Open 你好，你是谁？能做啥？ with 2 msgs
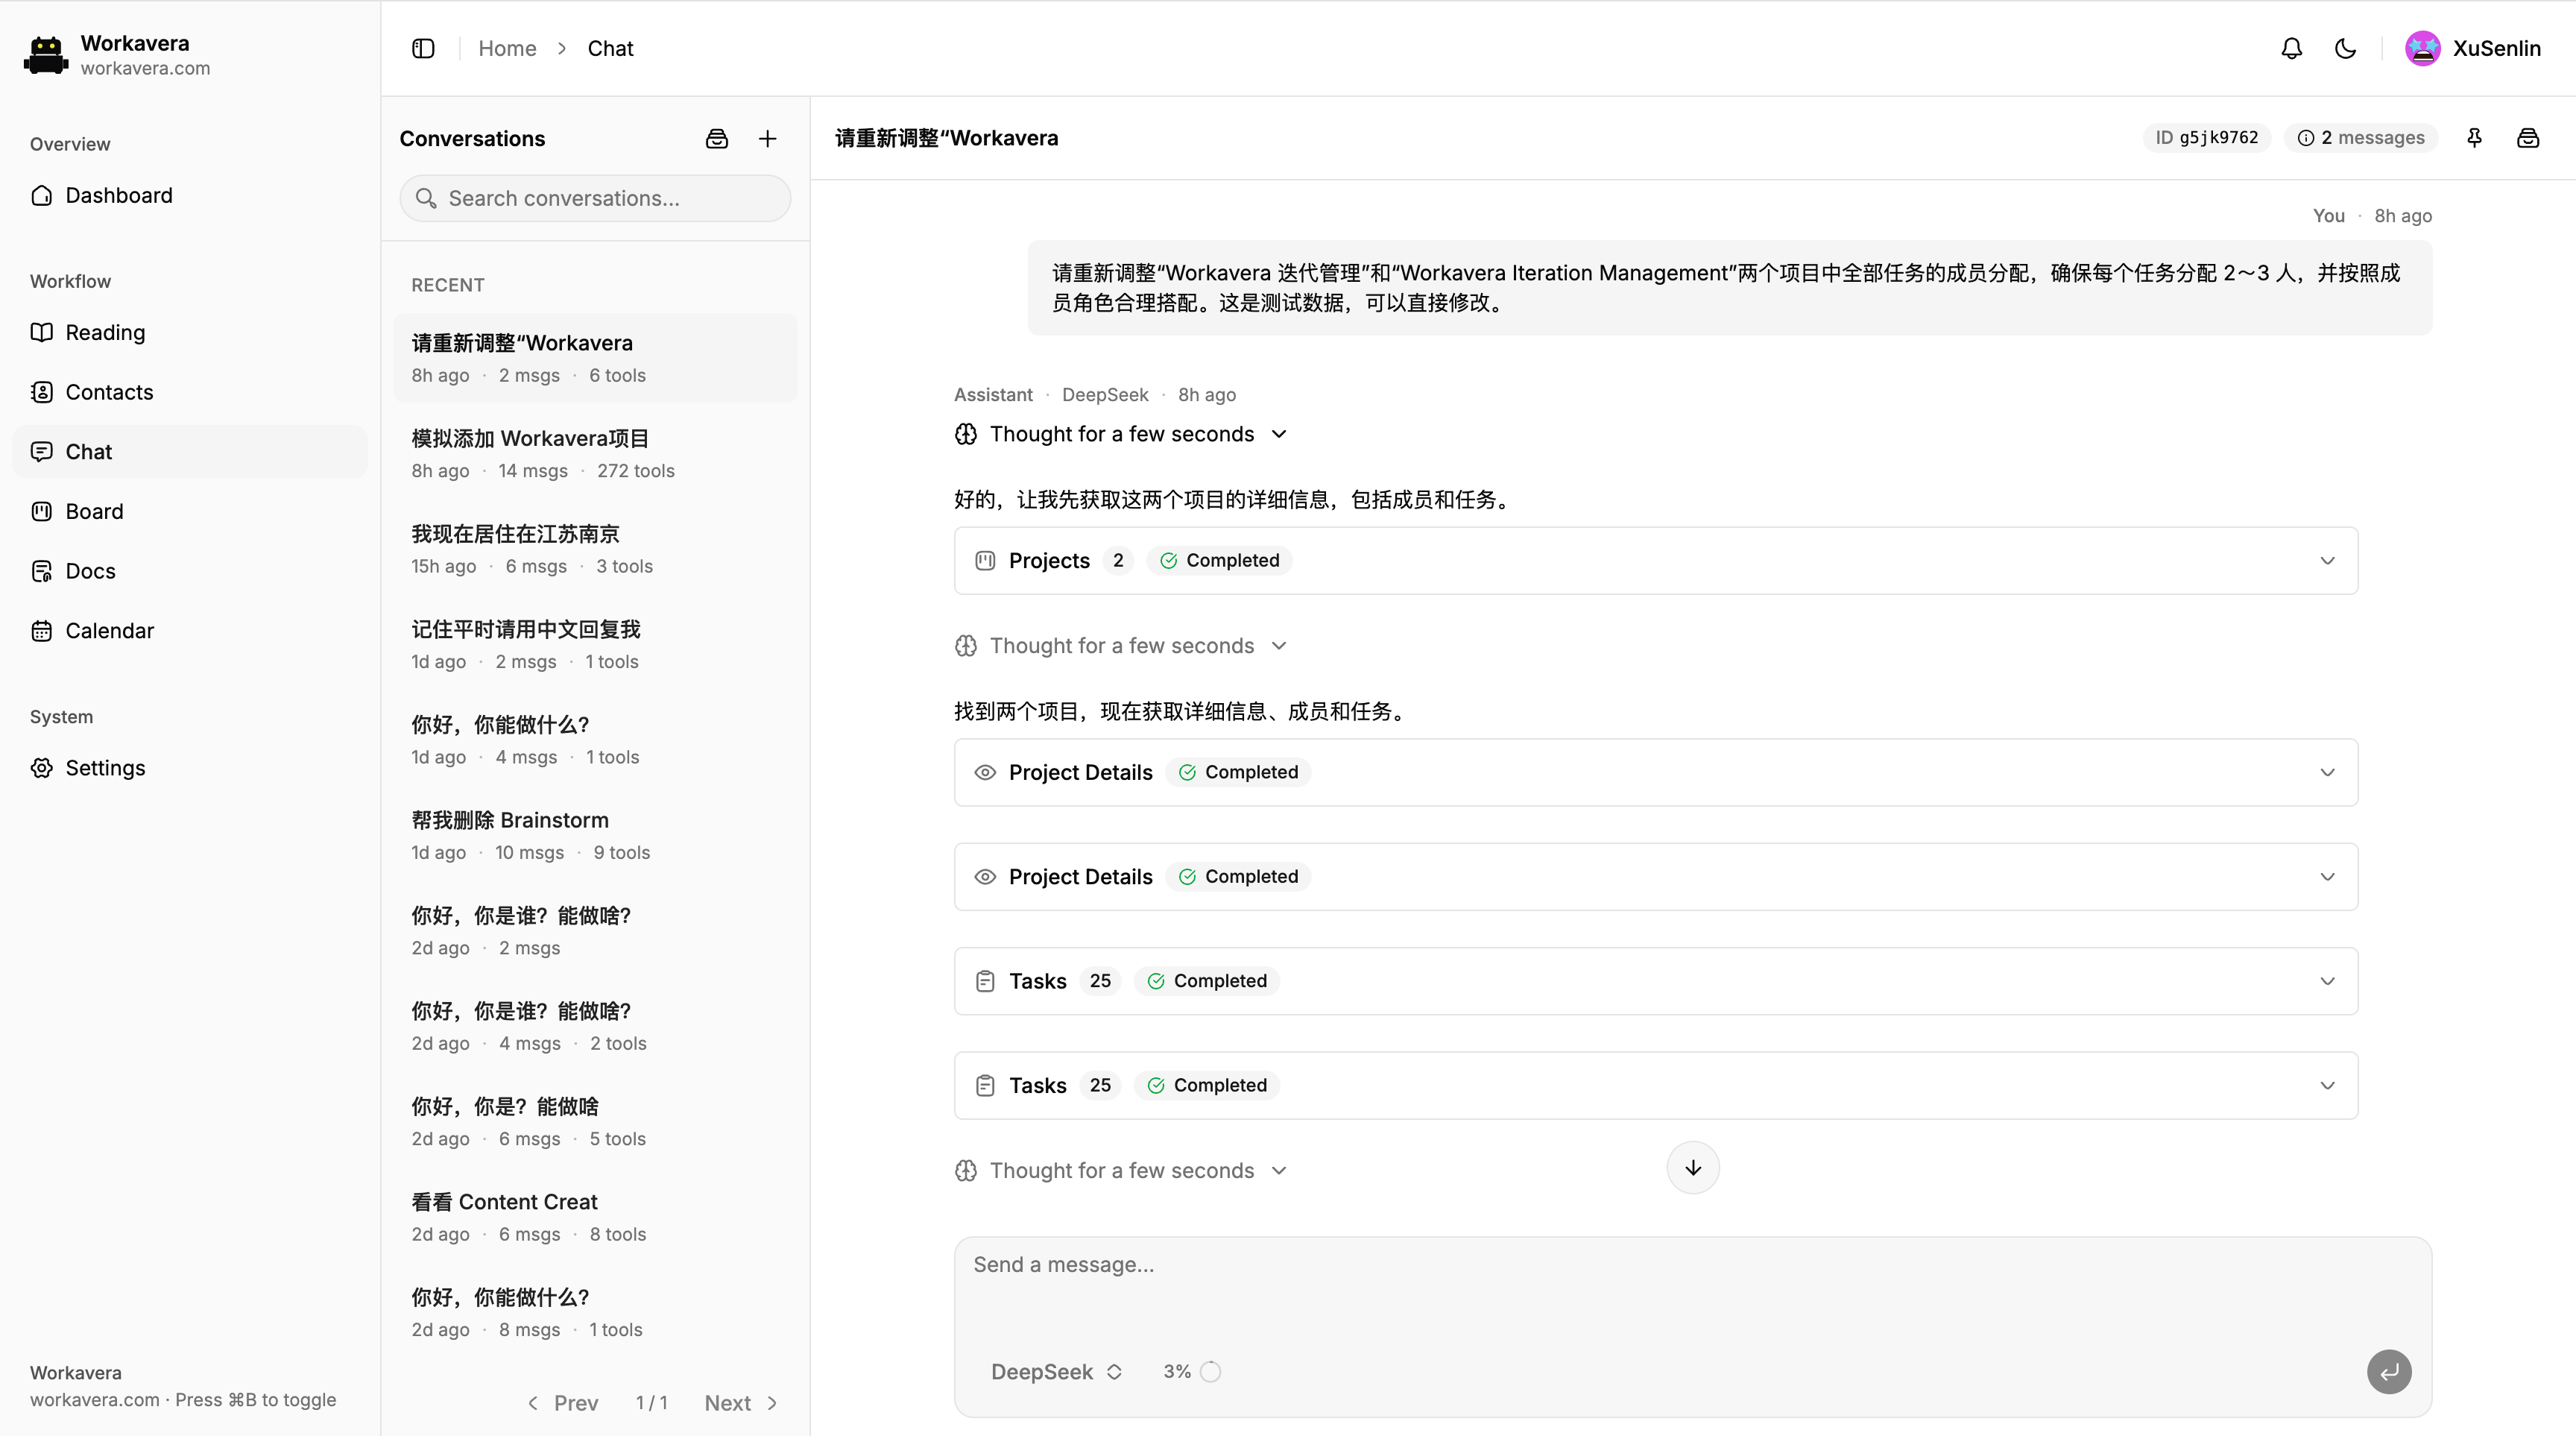Viewport: 2576px width, 1436px height. [x=595, y=931]
